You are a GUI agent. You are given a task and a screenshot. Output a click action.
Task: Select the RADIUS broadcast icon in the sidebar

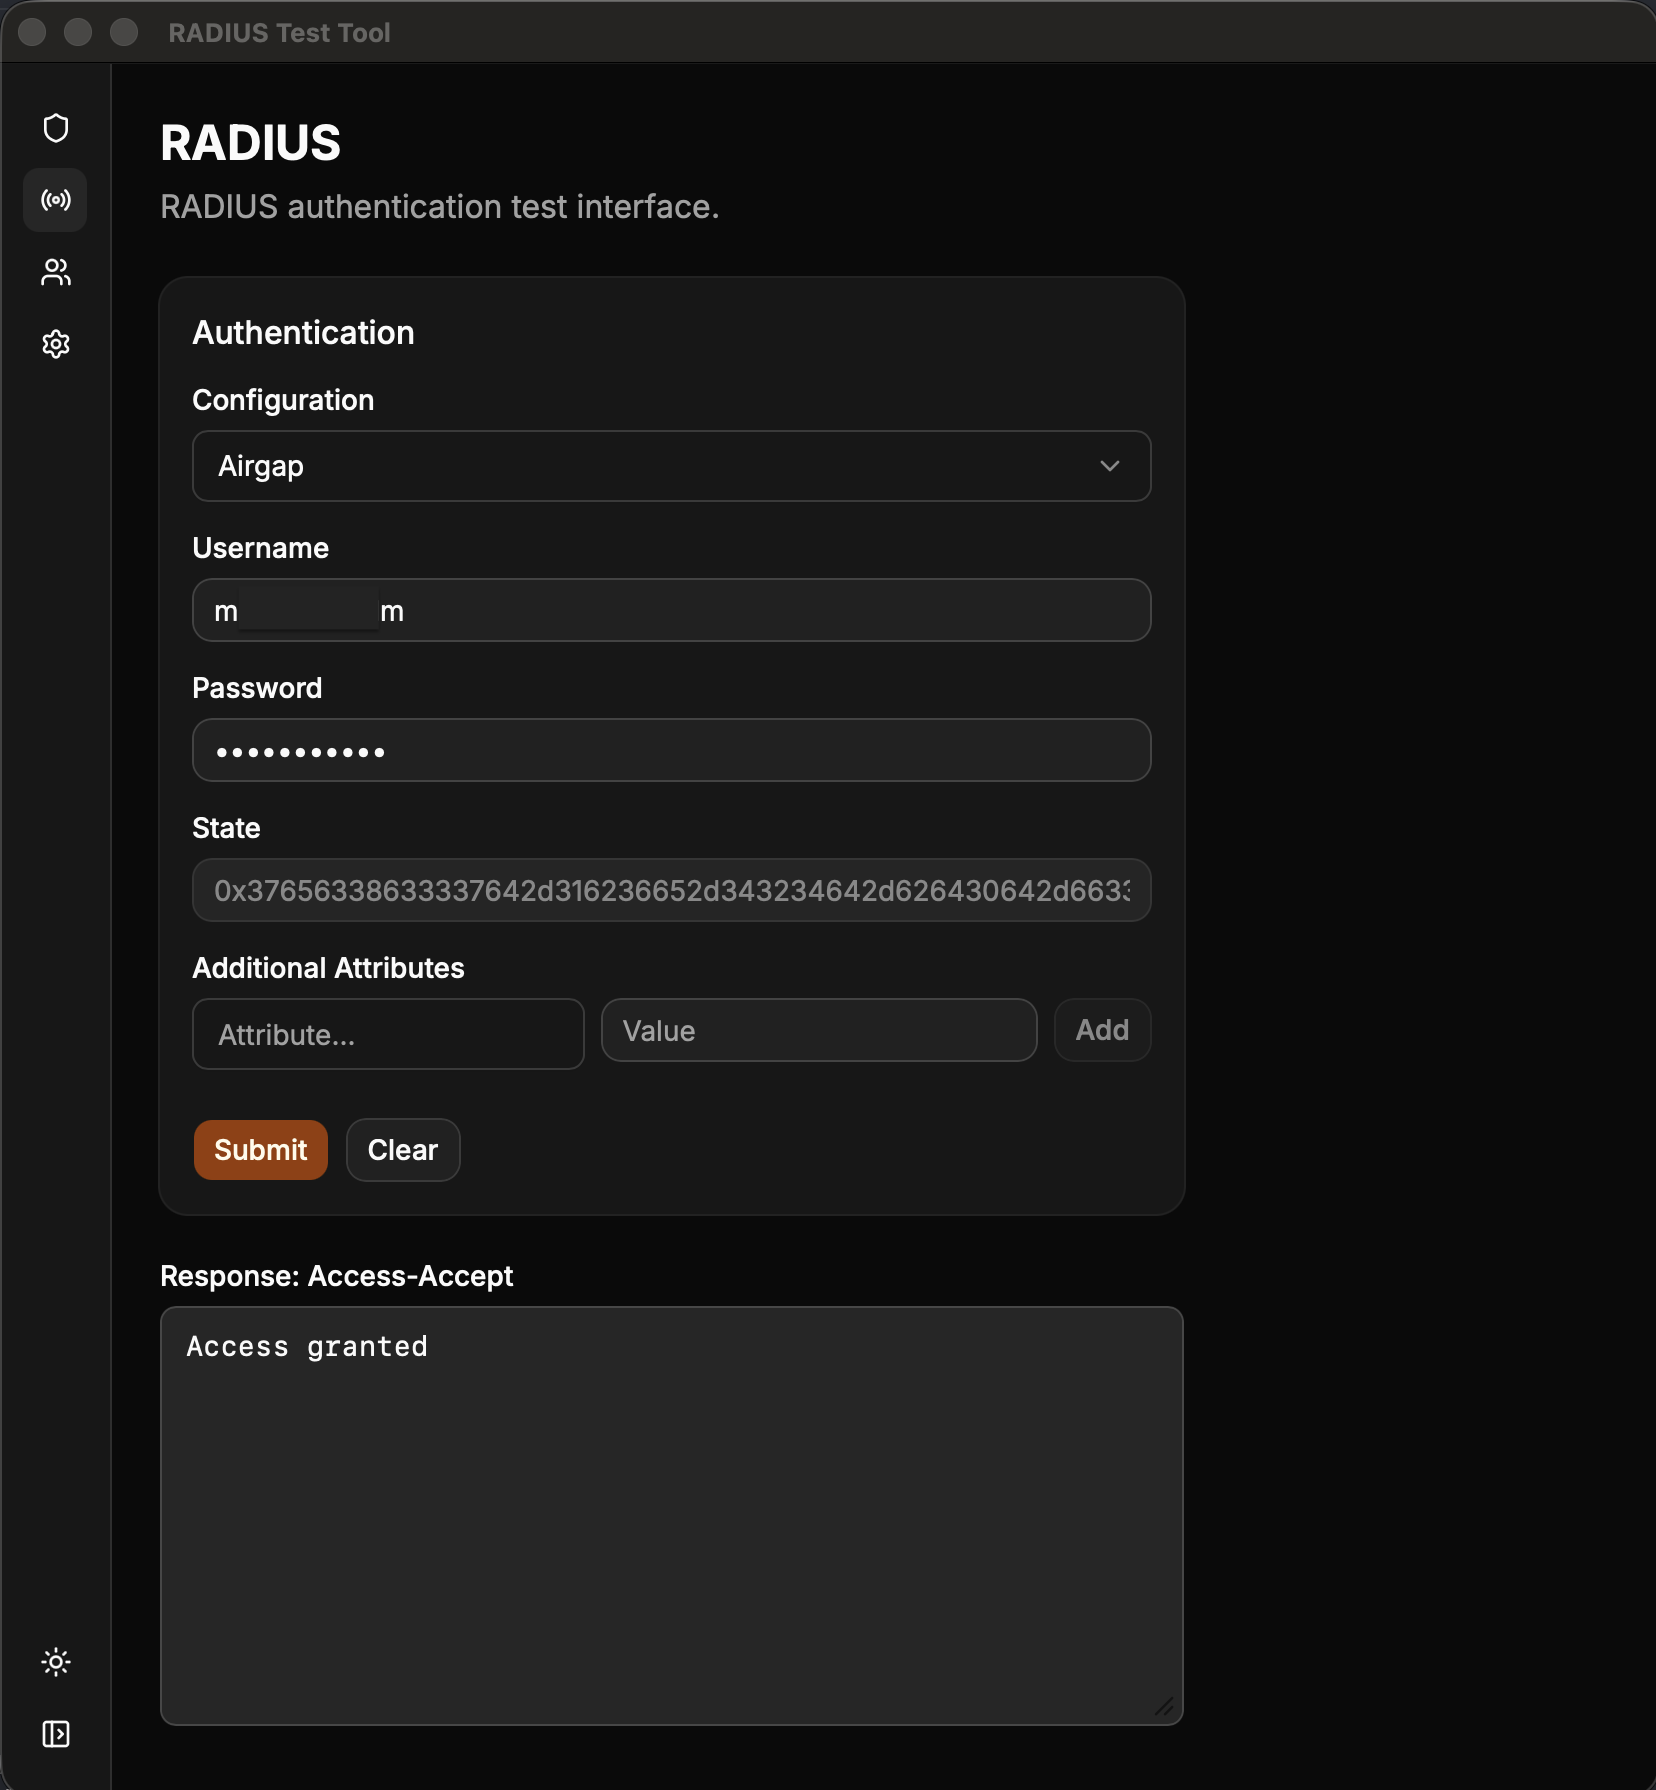tap(56, 200)
